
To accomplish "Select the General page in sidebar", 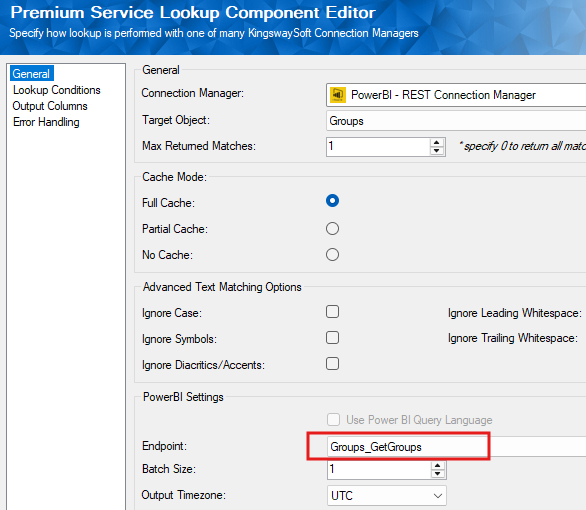I will pyautogui.click(x=31, y=74).
